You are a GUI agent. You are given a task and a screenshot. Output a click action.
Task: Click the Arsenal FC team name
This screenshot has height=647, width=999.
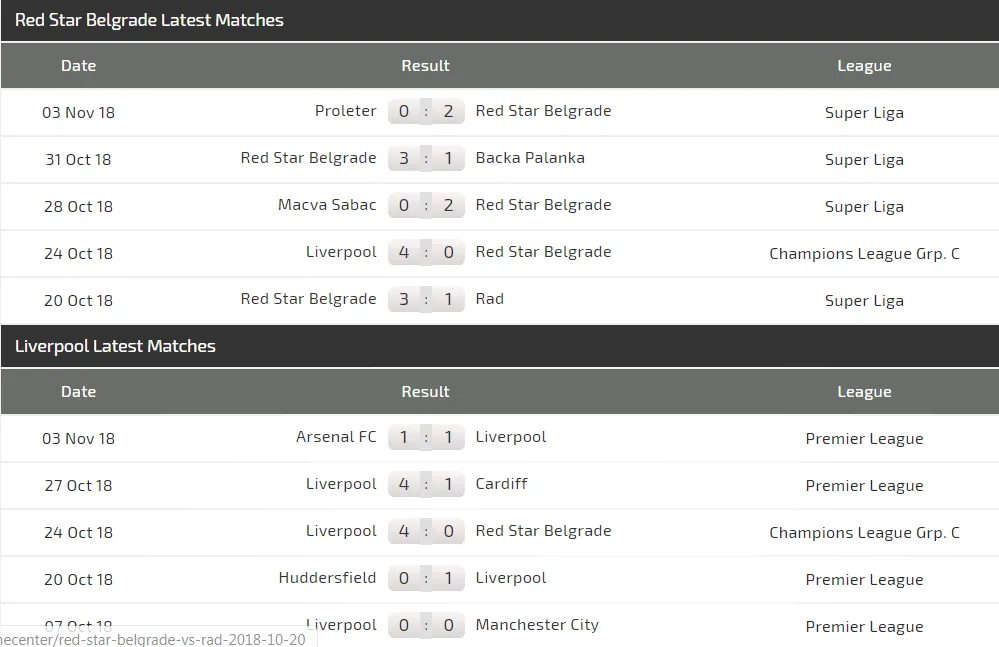336,437
